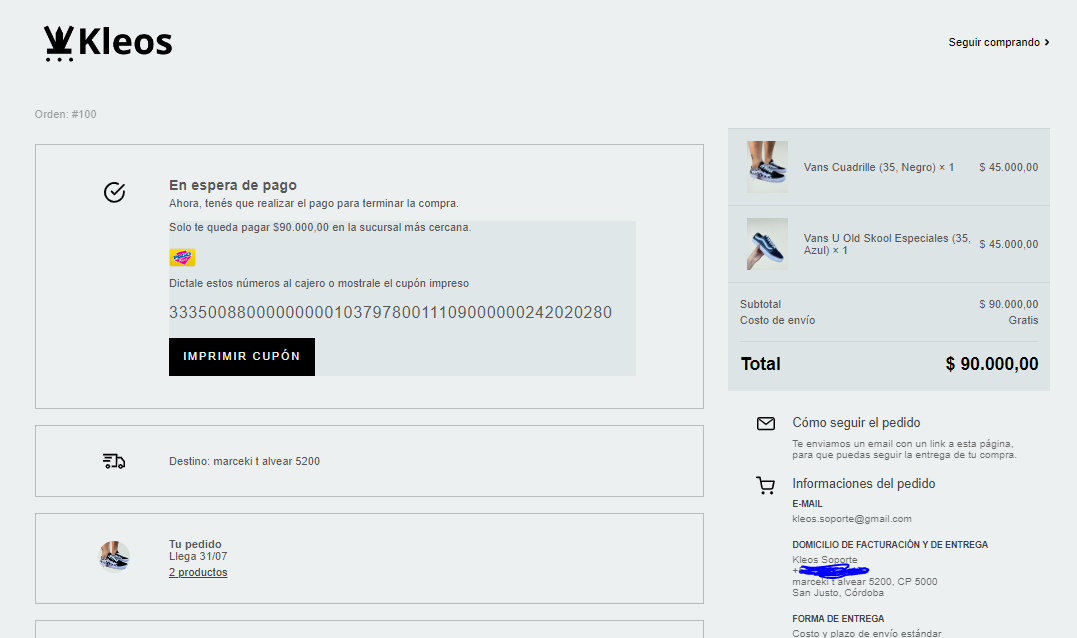The width and height of the screenshot is (1077, 638).
Task: Click the delivery truck shipping icon
Action: pos(114,462)
